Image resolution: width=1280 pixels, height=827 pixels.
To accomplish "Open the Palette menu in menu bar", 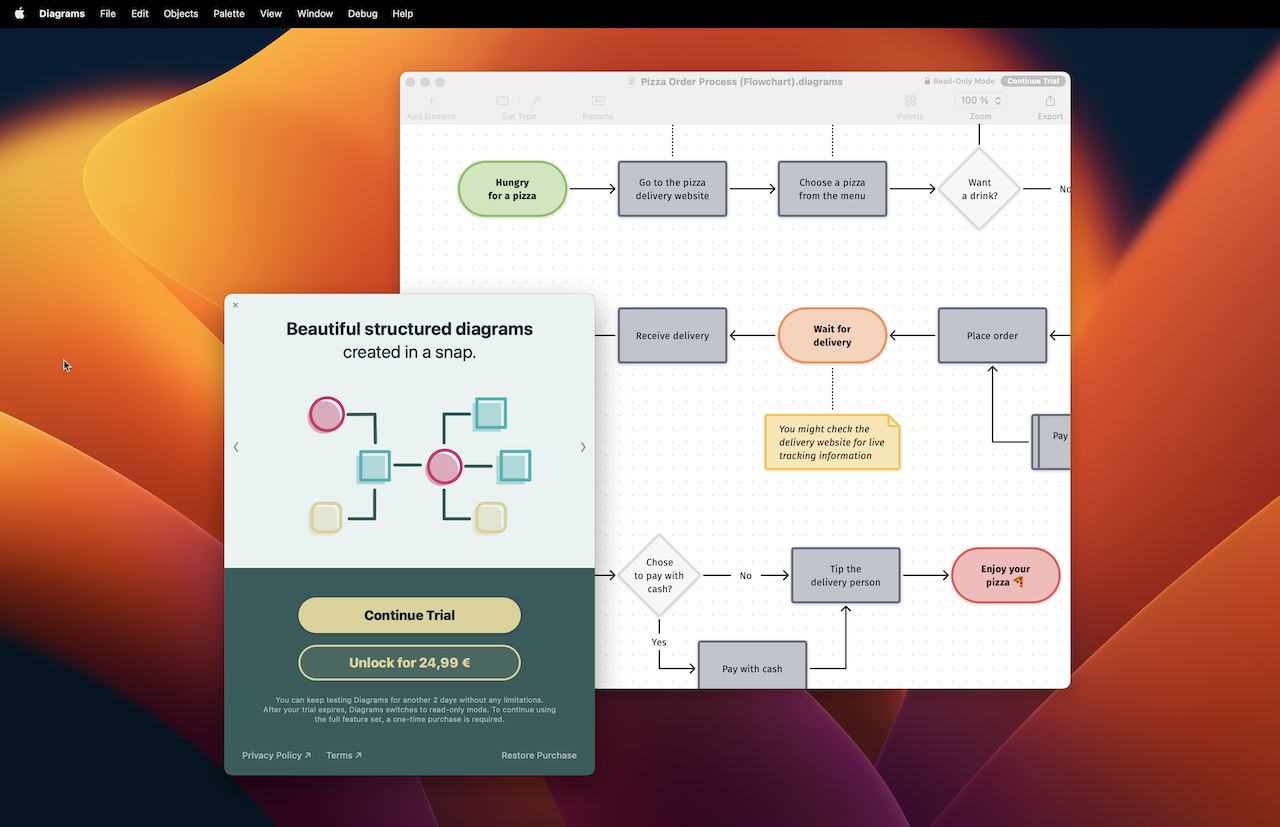I will click(x=229, y=14).
